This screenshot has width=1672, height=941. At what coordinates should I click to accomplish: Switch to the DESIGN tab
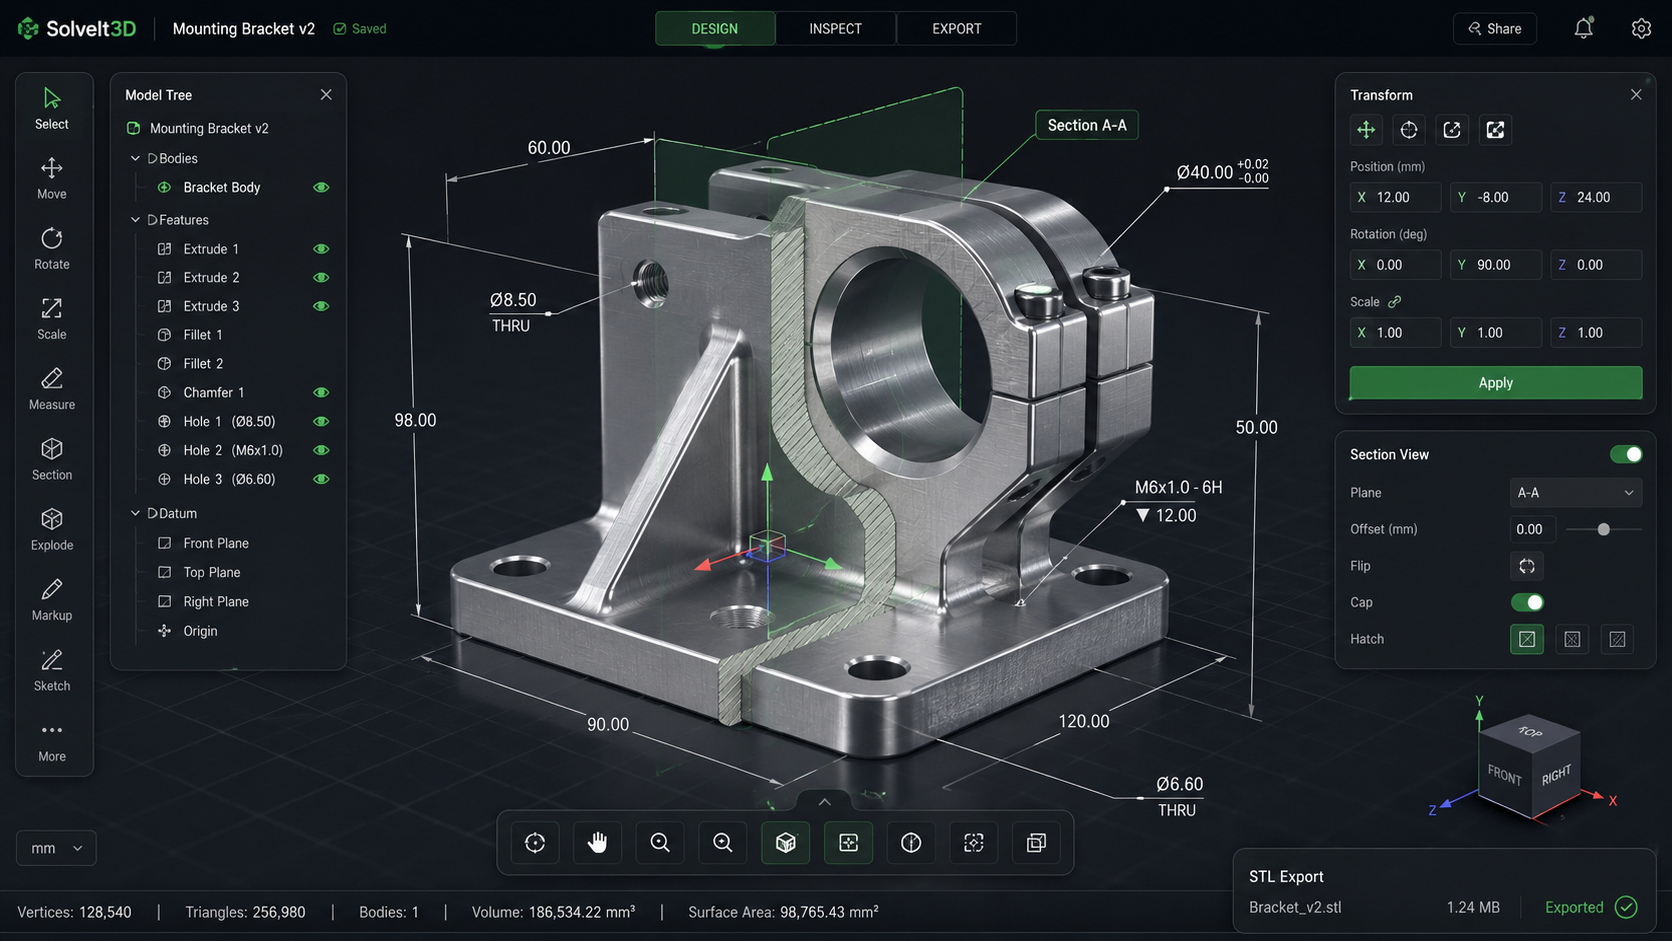click(715, 29)
